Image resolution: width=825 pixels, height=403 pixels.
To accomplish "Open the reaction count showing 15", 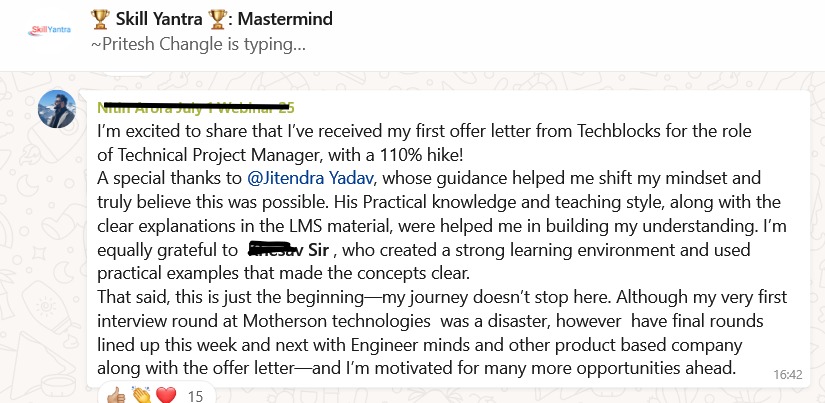I will [x=196, y=396].
